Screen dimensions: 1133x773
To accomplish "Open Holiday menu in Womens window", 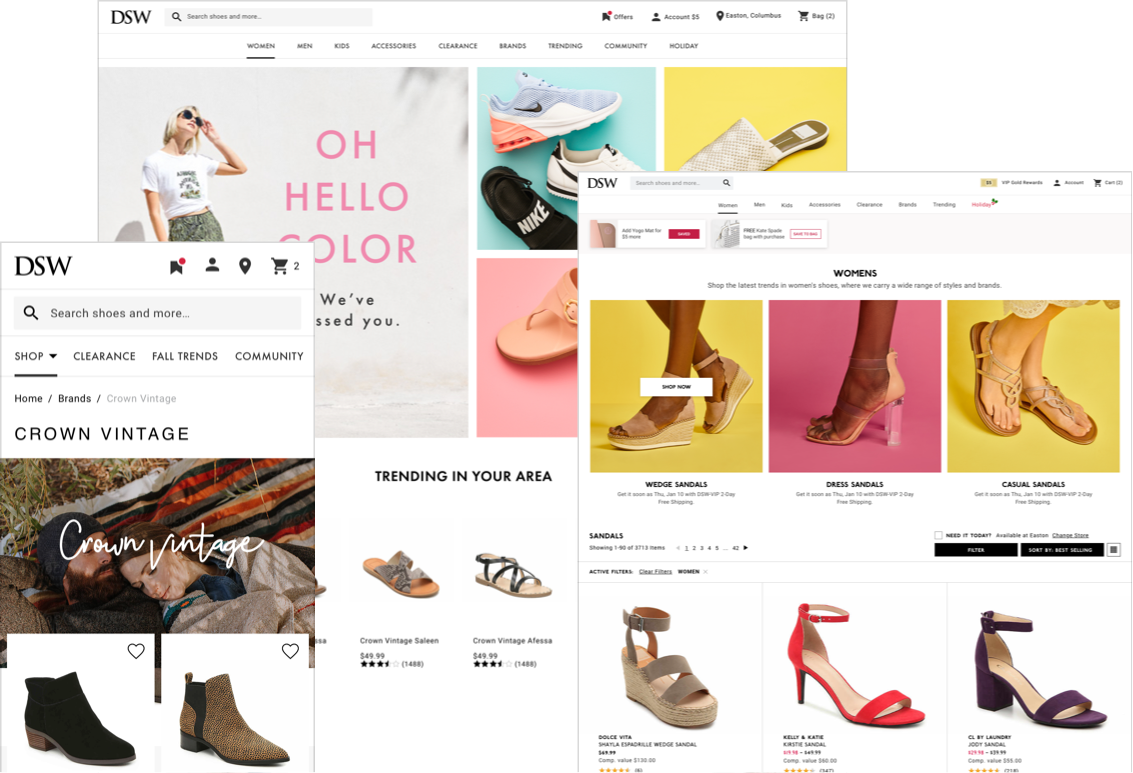I will (x=983, y=204).
